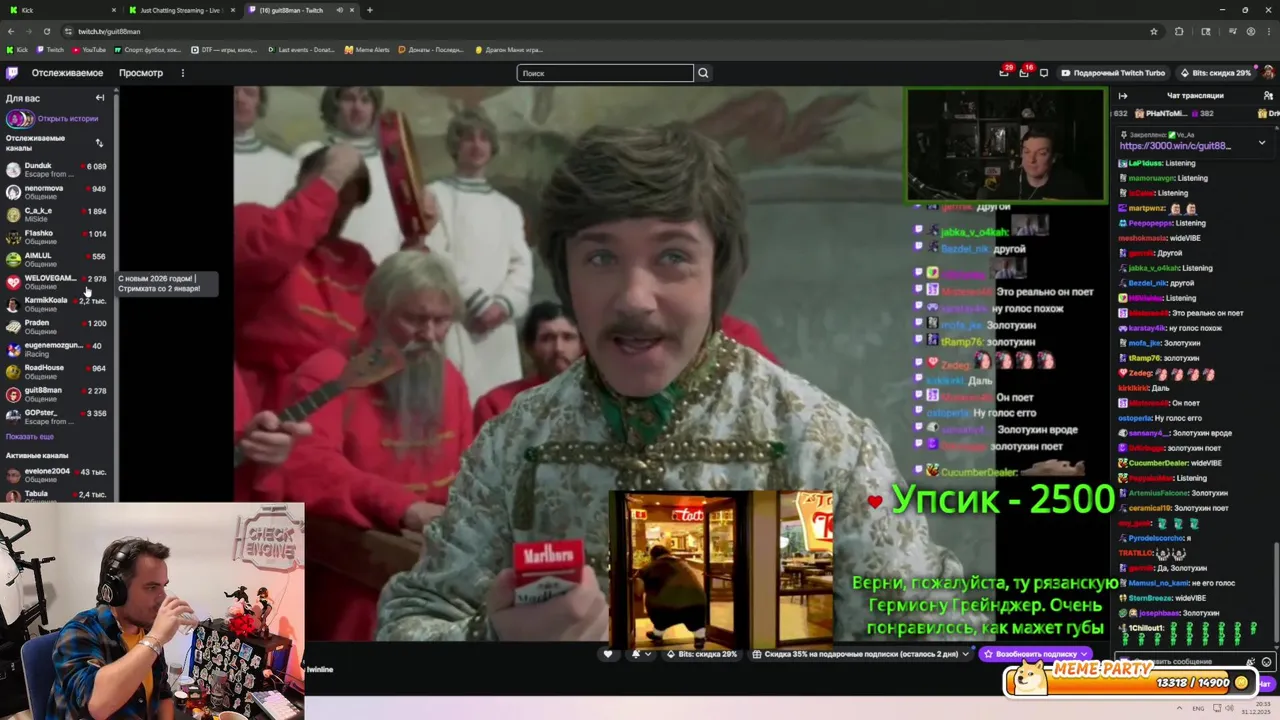Image resolution: width=1280 pixels, height=720 pixels.
Task: Click Подарочный Twitch Turbo button
Action: tap(1113, 73)
